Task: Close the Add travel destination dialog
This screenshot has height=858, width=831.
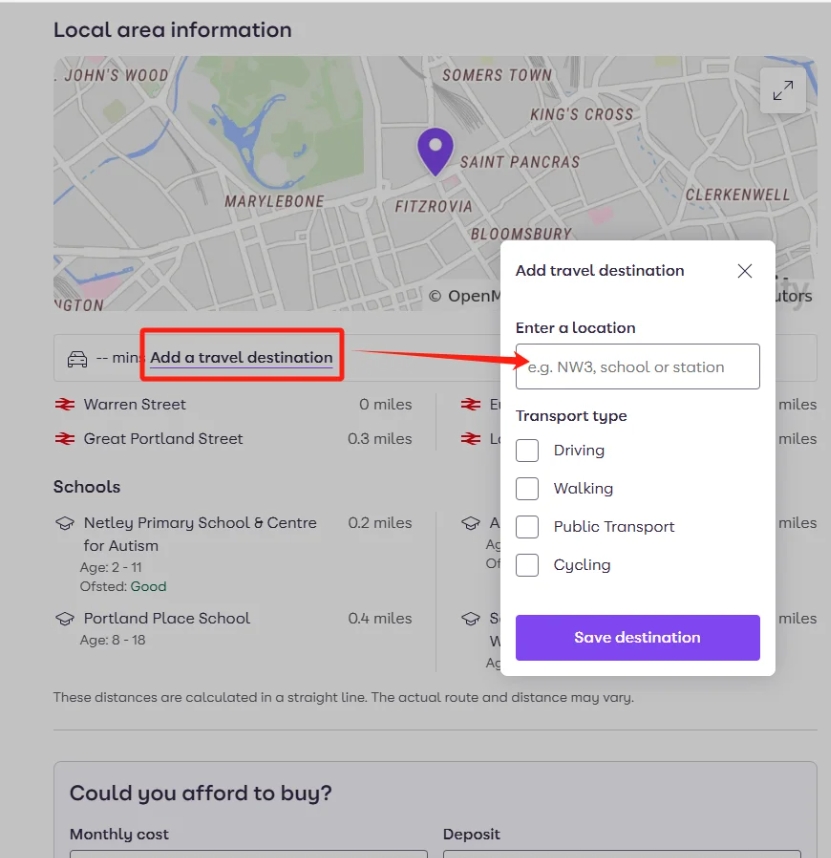Action: click(x=745, y=271)
